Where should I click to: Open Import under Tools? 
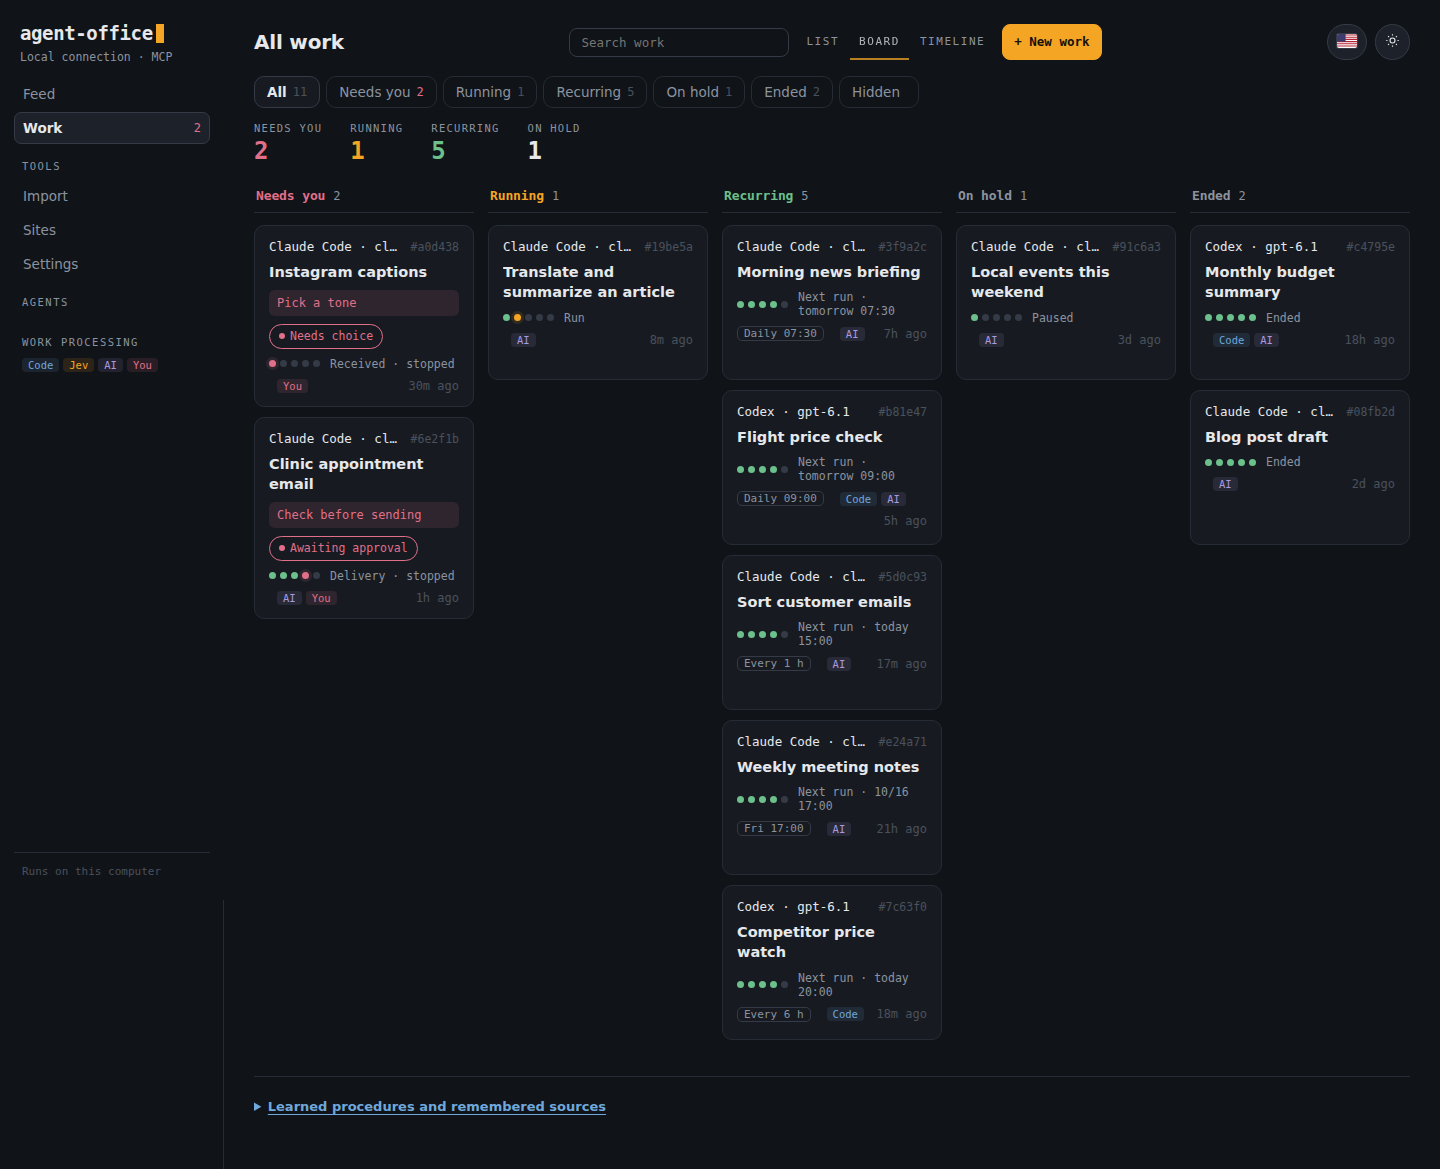112,196
